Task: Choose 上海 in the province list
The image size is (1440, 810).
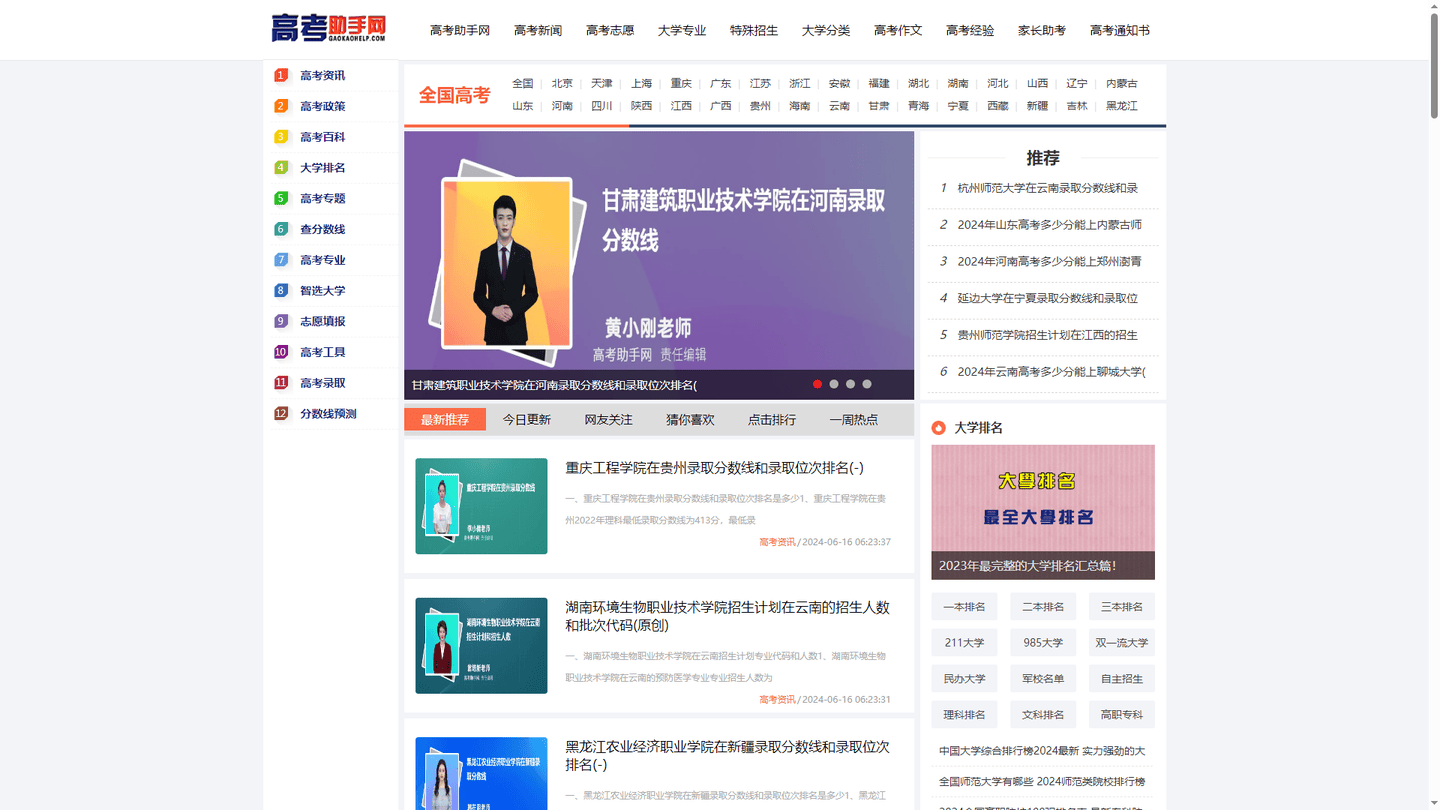Action: pos(642,84)
